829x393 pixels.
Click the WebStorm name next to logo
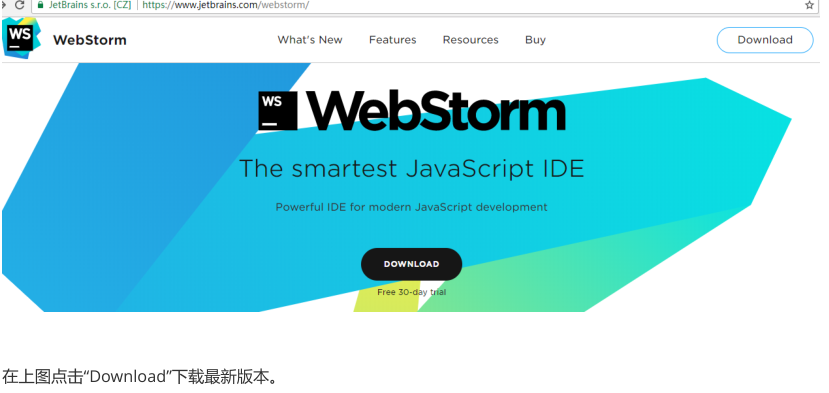[x=90, y=40]
